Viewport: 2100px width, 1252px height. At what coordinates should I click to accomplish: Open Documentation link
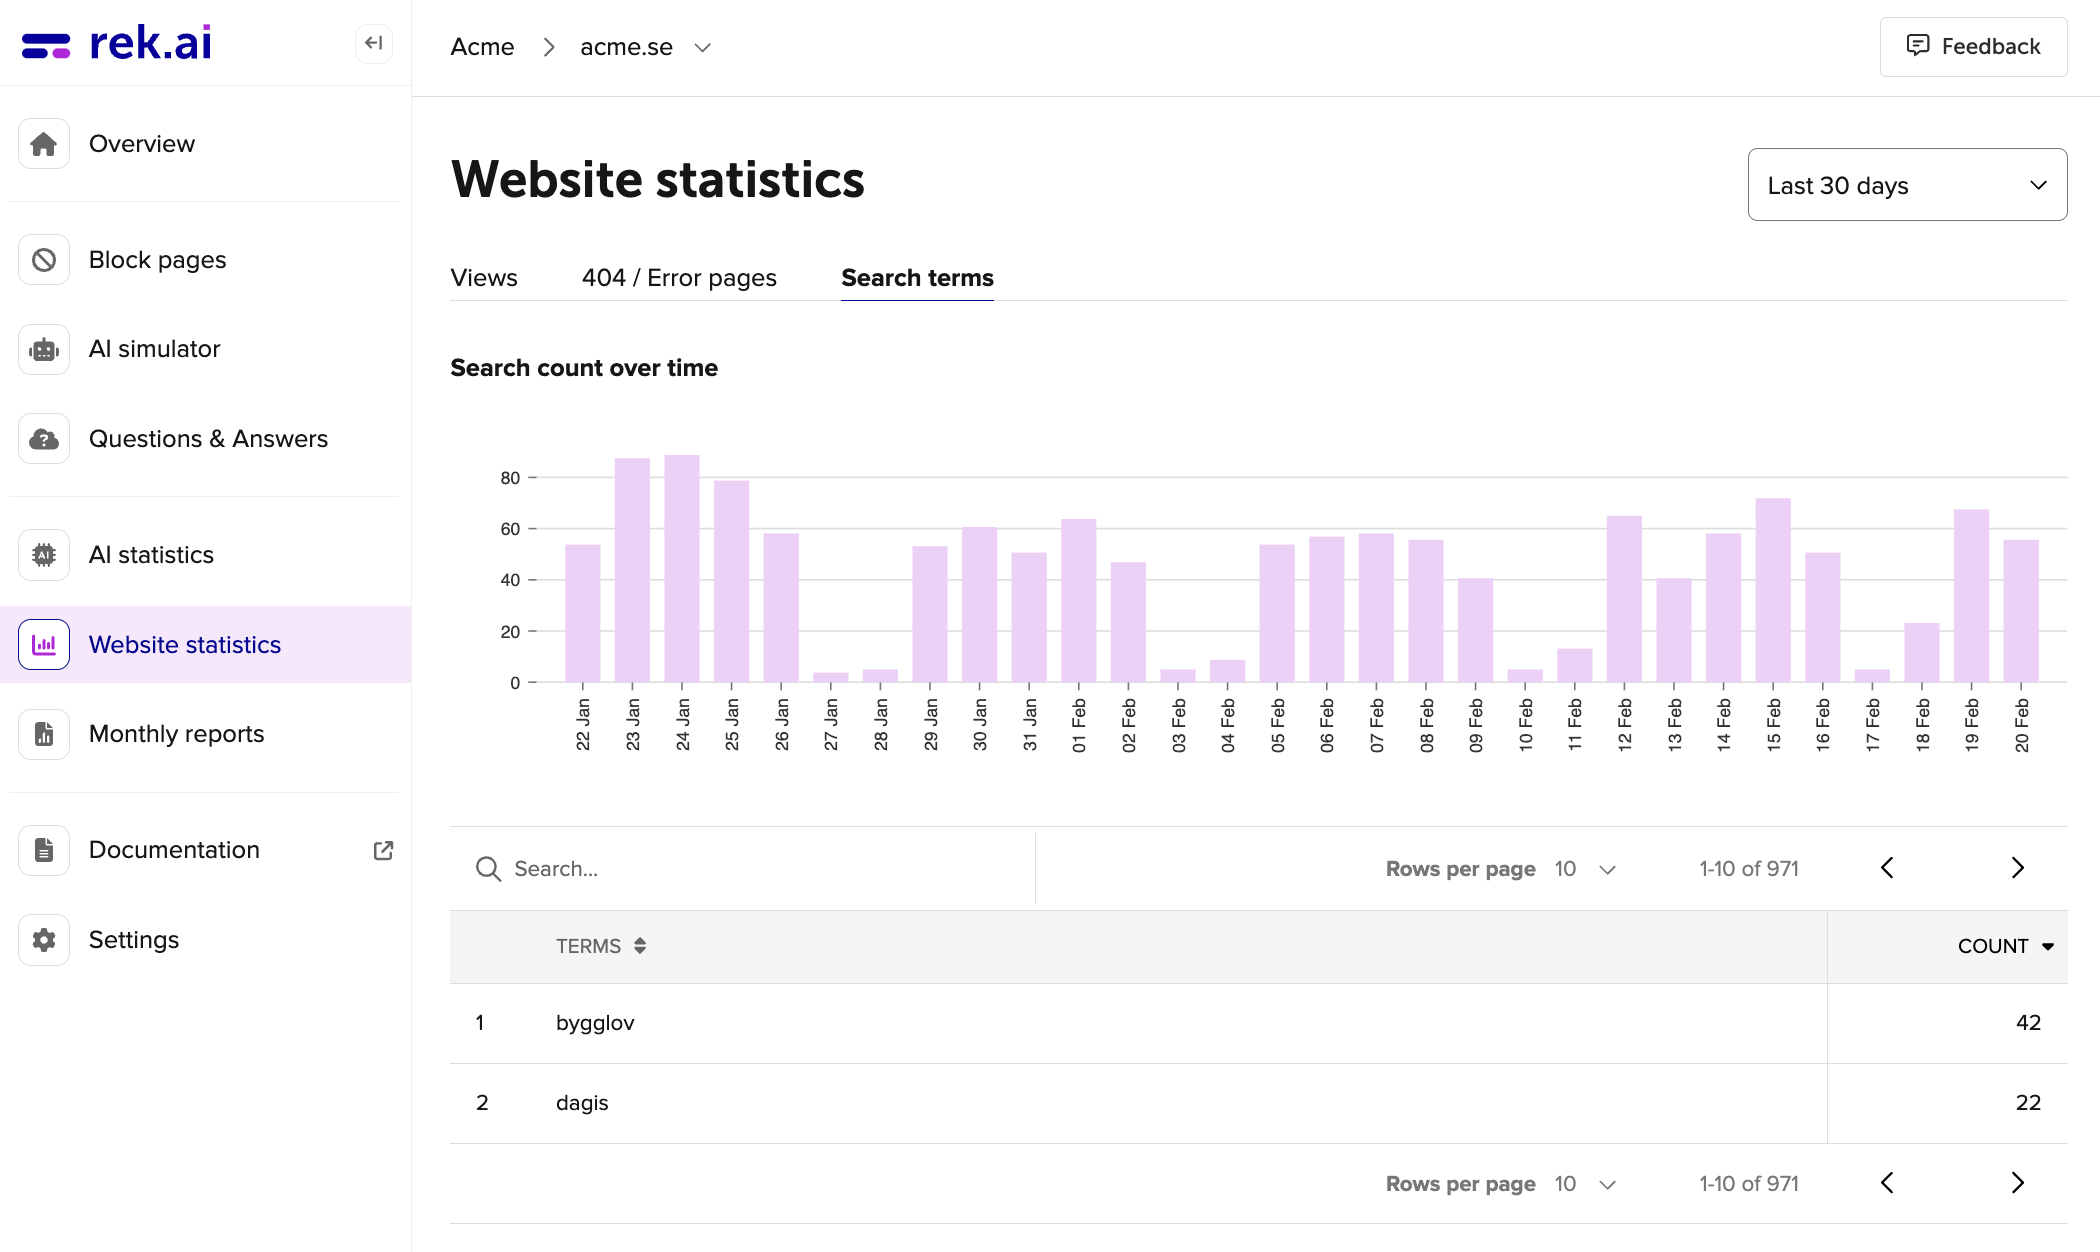coord(174,850)
